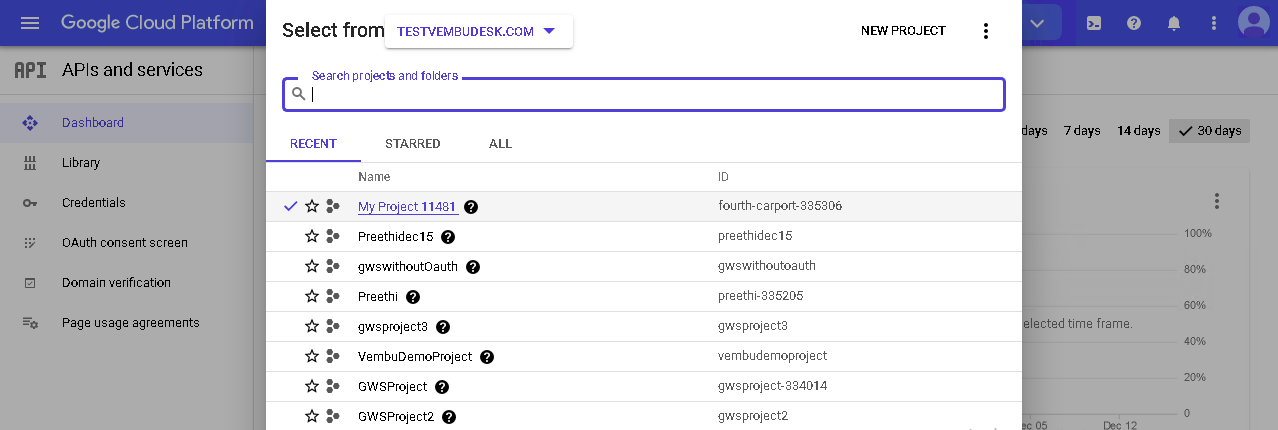The height and width of the screenshot is (430, 1278).
Task: Click the help icon beside My Project 11481
Action: pyautogui.click(x=471, y=207)
